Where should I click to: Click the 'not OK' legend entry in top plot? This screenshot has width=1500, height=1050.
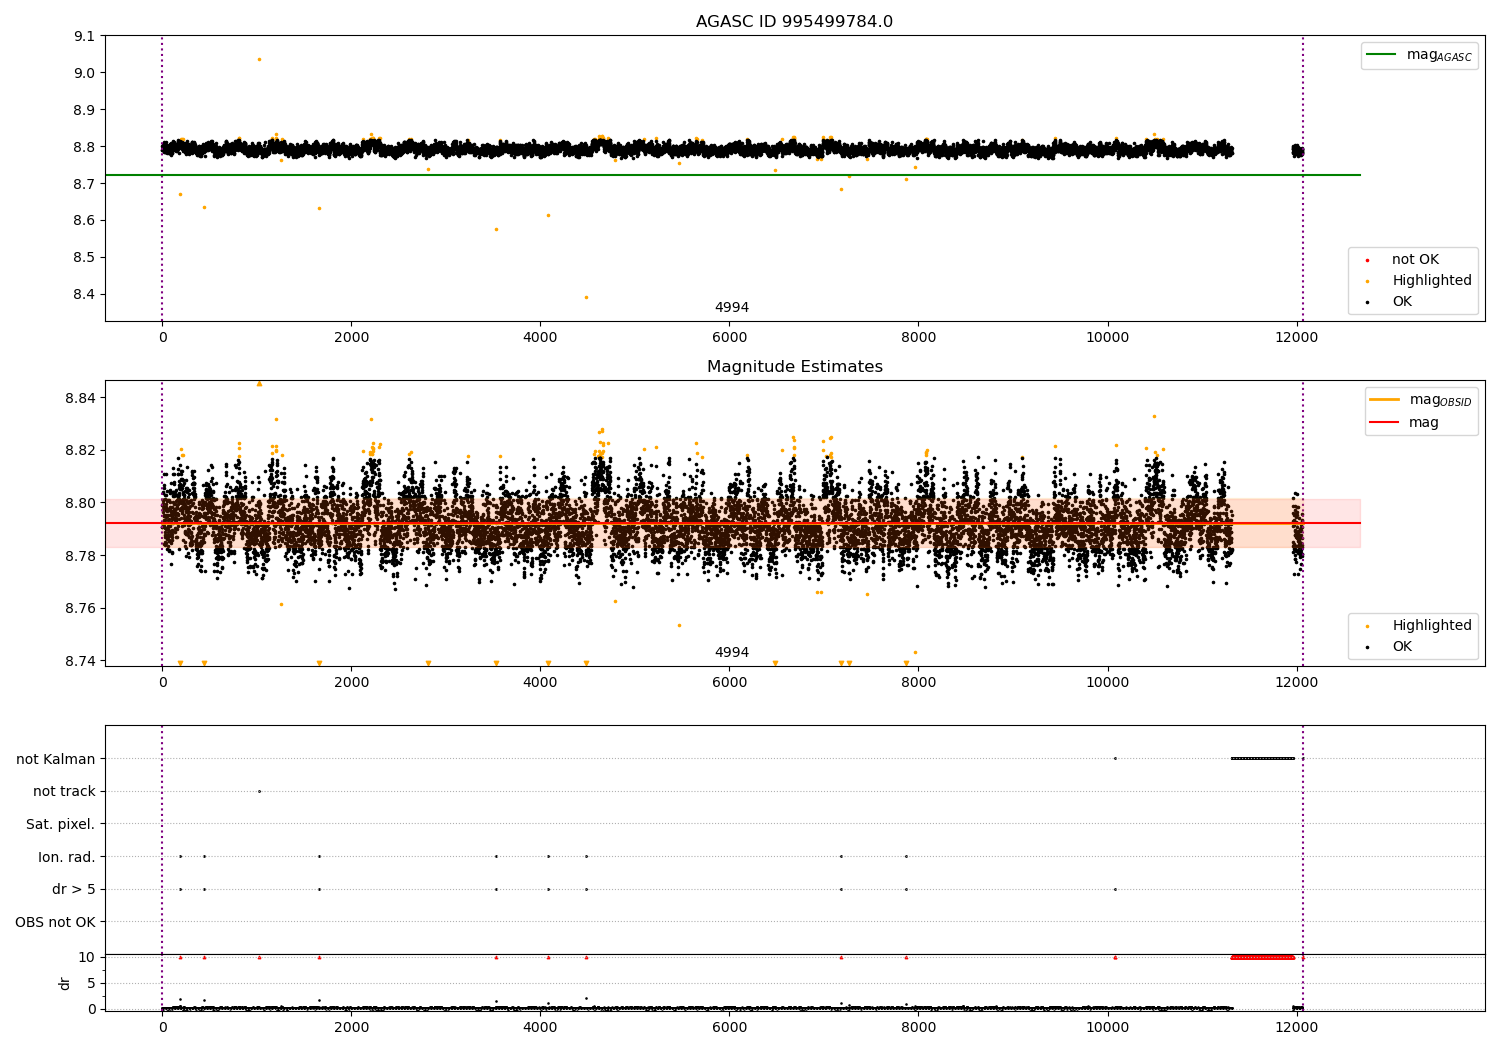pos(1415,260)
